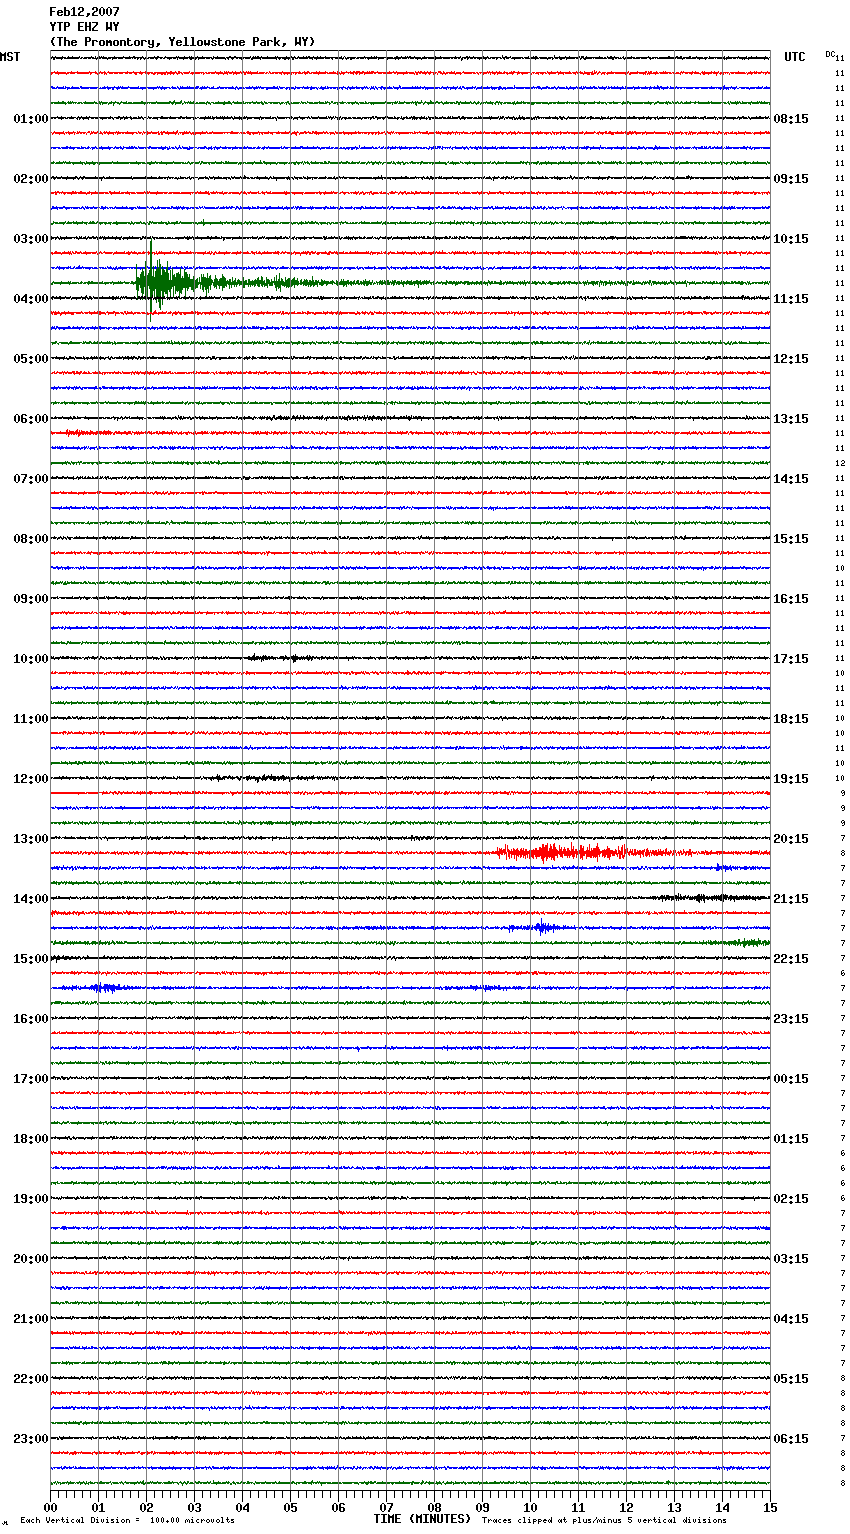Click the blue seismic spike before 15:00
Image resolution: width=850 pixels, height=1534 pixels.
point(541,927)
